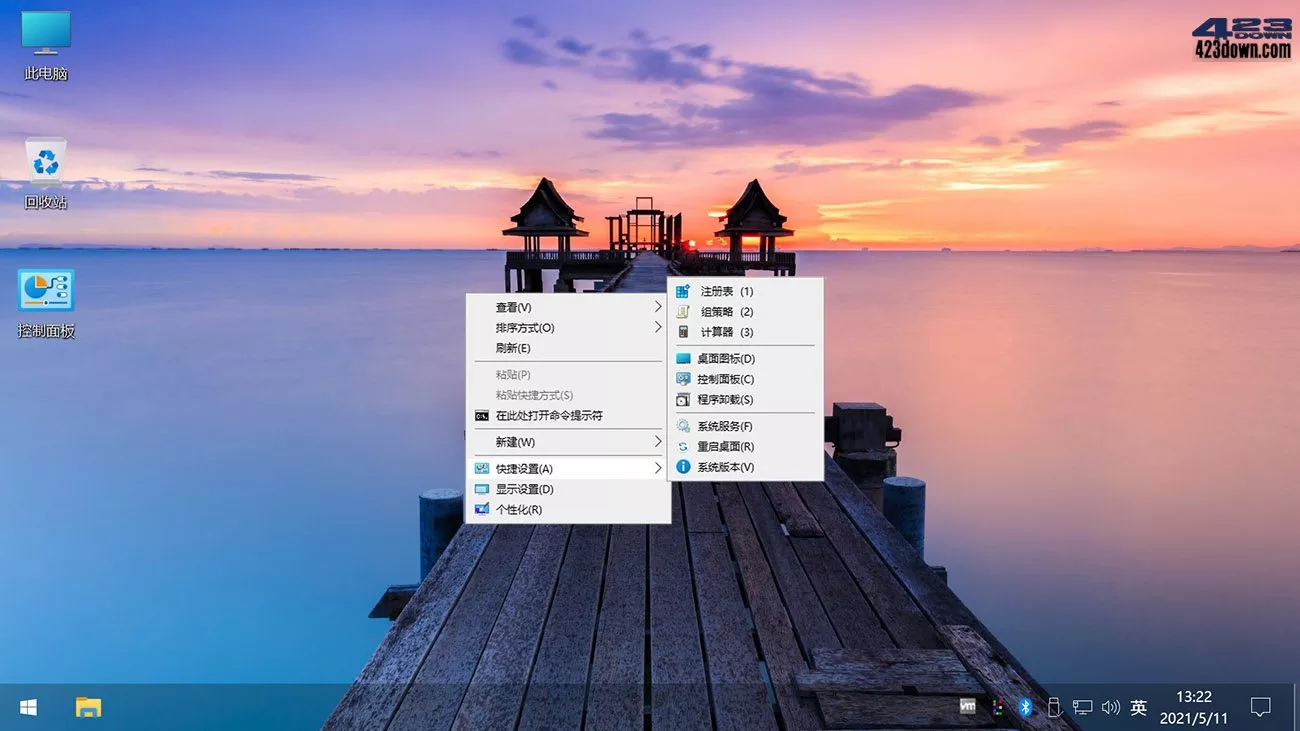Click the VMware tray icon
The image size is (1300, 731).
[x=967, y=707]
